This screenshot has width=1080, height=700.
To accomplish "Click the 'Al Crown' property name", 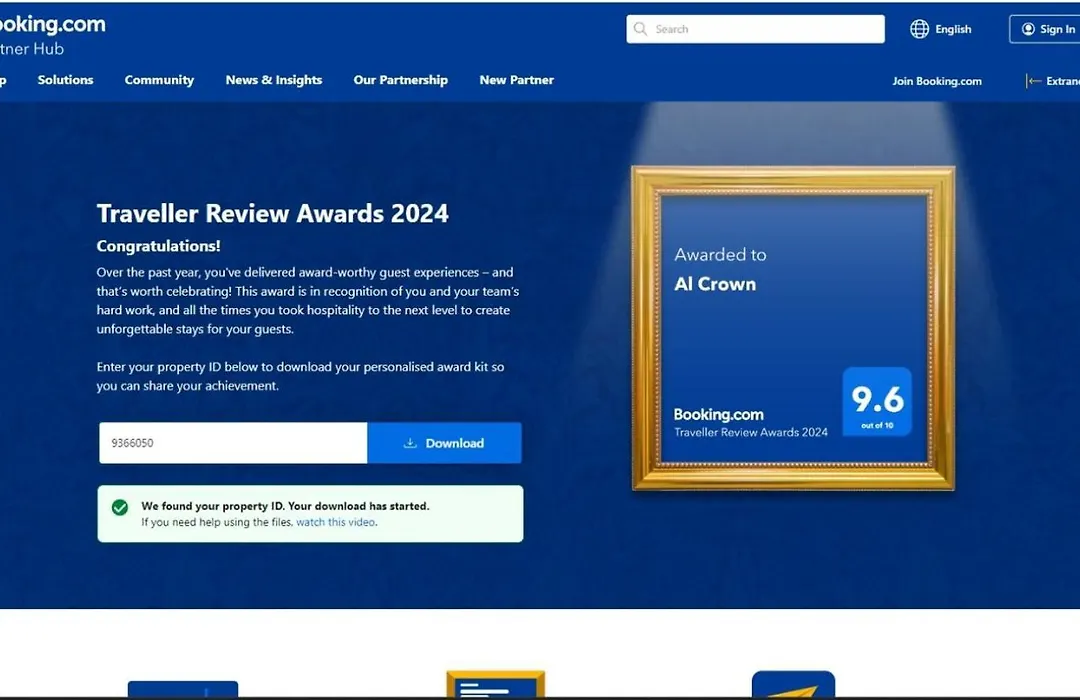I will pyautogui.click(x=715, y=284).
